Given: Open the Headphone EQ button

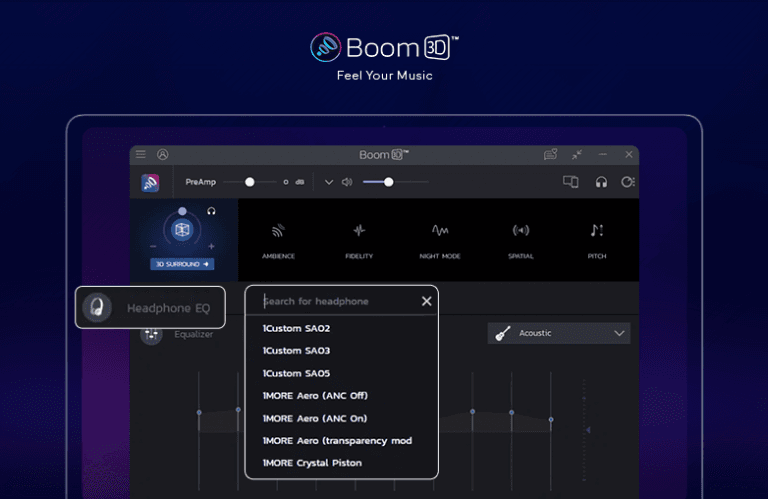Looking at the screenshot, I should coord(150,308).
